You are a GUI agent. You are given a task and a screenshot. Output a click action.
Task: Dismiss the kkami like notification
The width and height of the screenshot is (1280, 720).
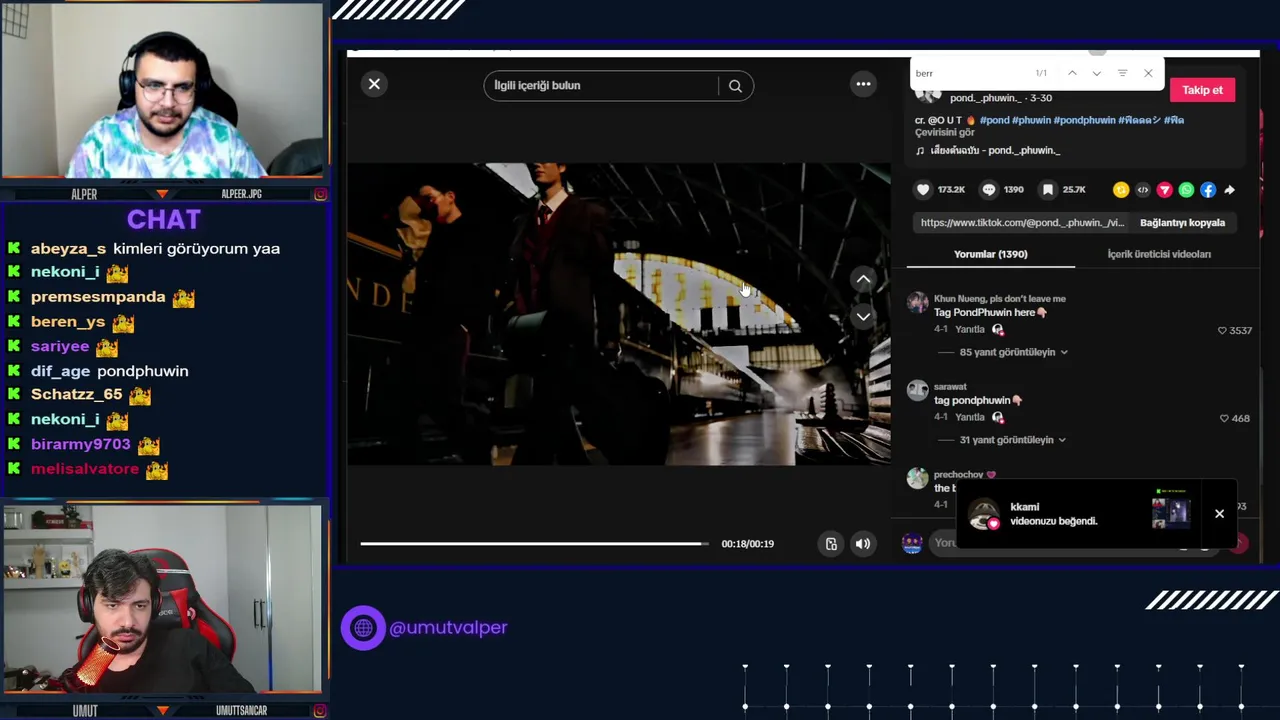tap(1219, 514)
